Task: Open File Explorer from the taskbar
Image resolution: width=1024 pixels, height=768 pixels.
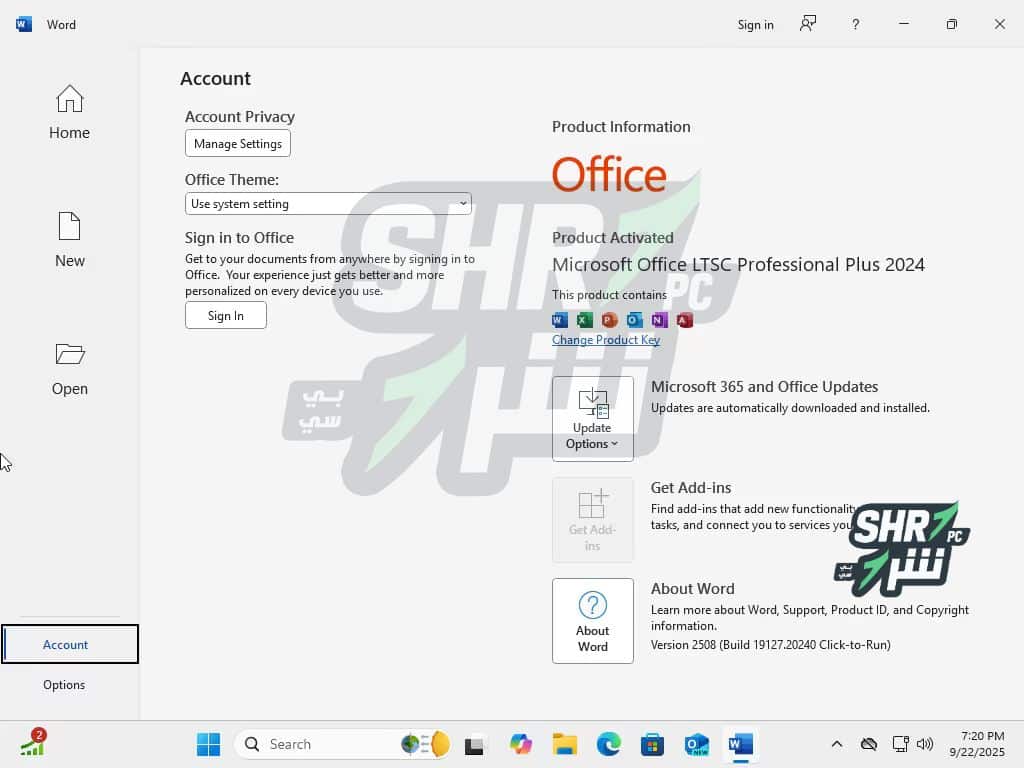Action: (x=565, y=744)
